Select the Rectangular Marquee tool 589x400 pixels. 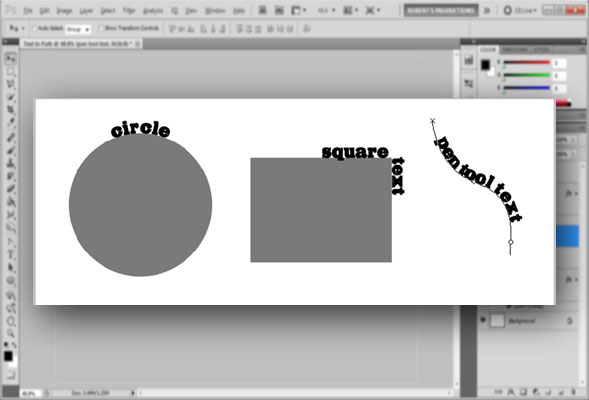11,71
